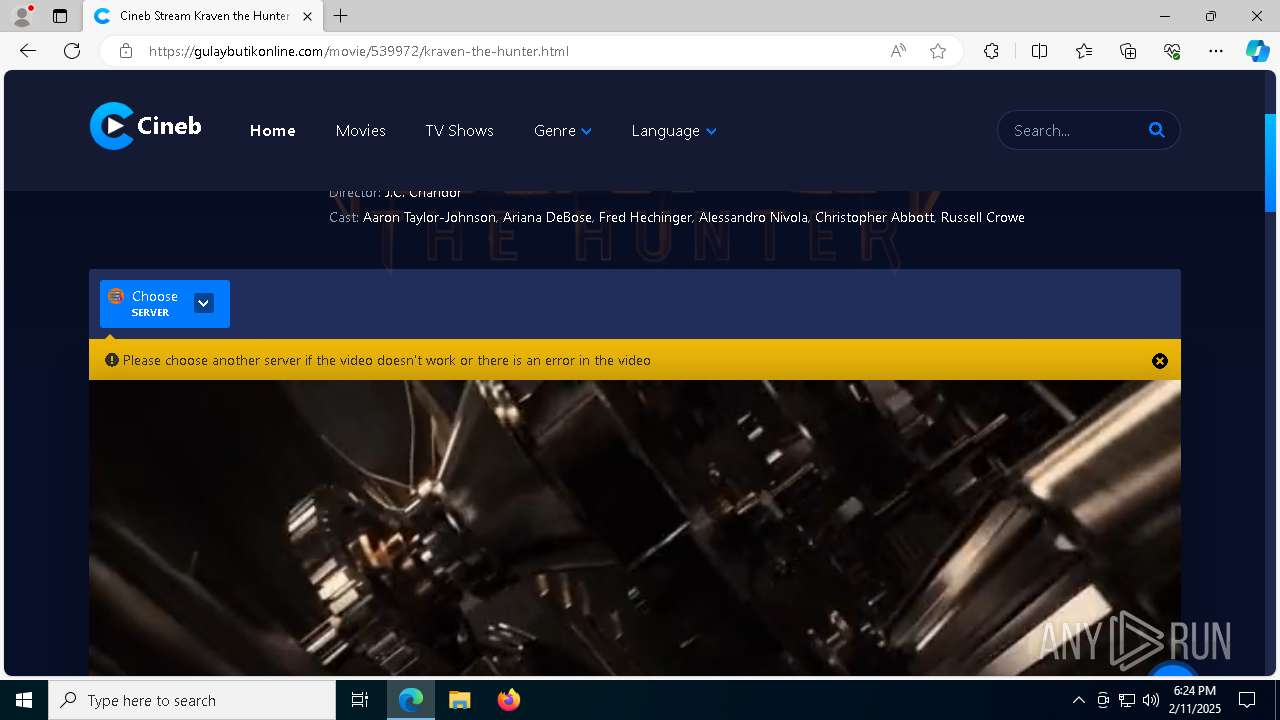The image size is (1280, 720).
Task: Go to the Home page
Action: click(x=273, y=131)
